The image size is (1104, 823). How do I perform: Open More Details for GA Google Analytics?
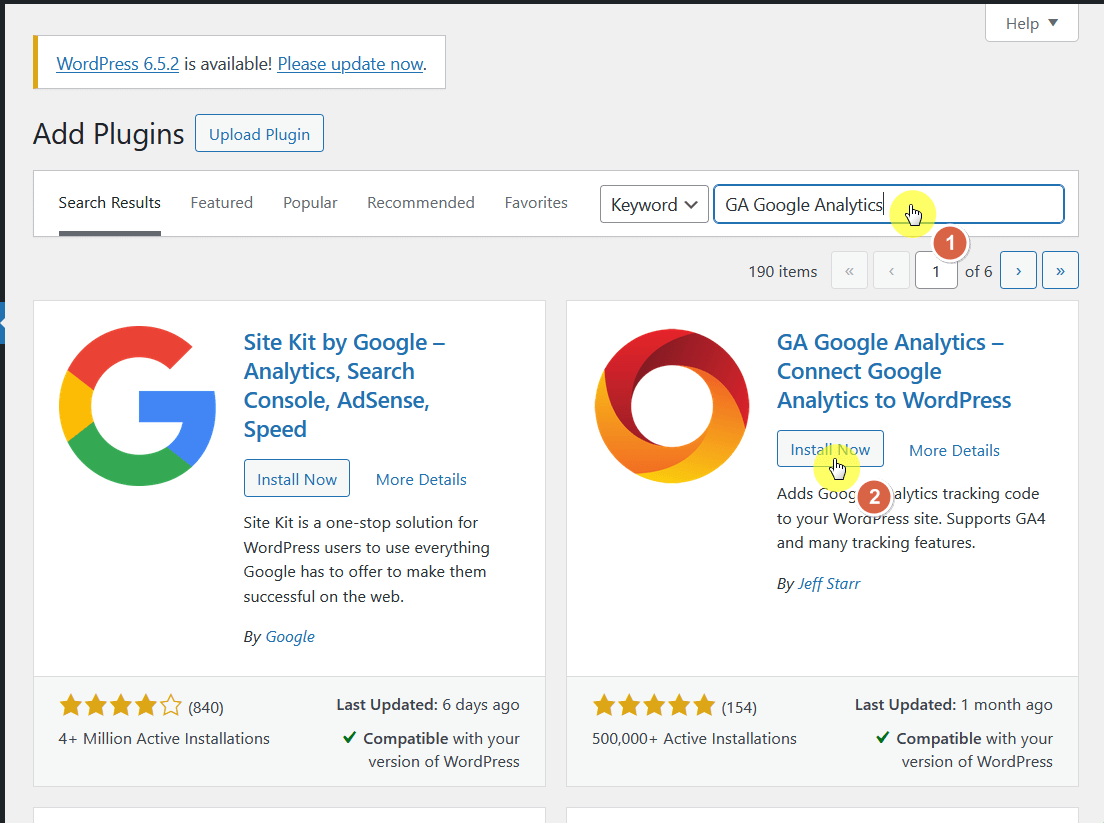(x=954, y=451)
